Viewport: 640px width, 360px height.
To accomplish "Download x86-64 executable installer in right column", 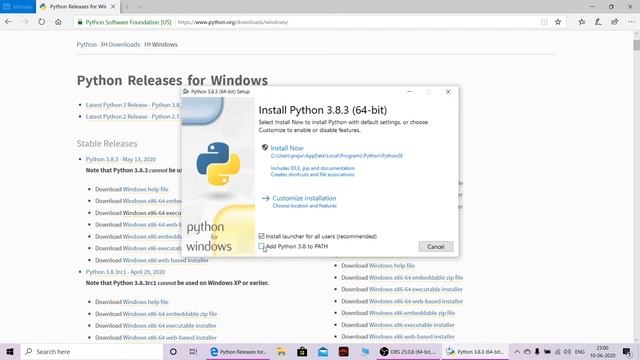I will (416, 289).
